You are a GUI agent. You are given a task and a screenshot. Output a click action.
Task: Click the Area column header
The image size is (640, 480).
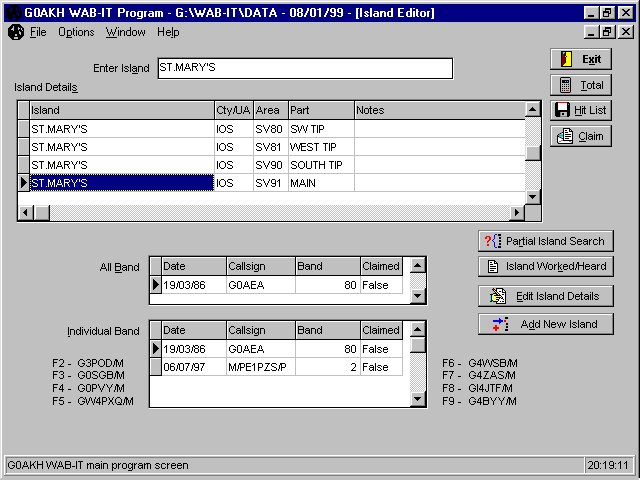[271, 110]
